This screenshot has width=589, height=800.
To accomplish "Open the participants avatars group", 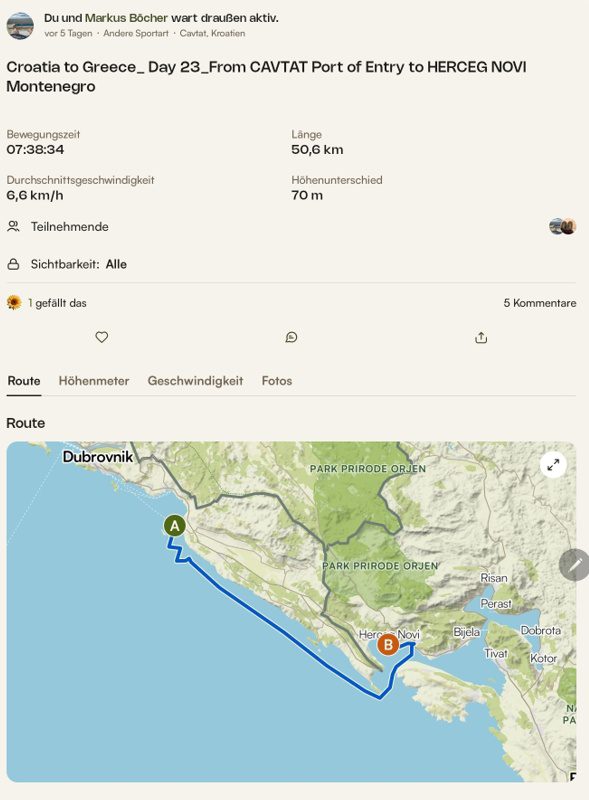I will coord(562,226).
